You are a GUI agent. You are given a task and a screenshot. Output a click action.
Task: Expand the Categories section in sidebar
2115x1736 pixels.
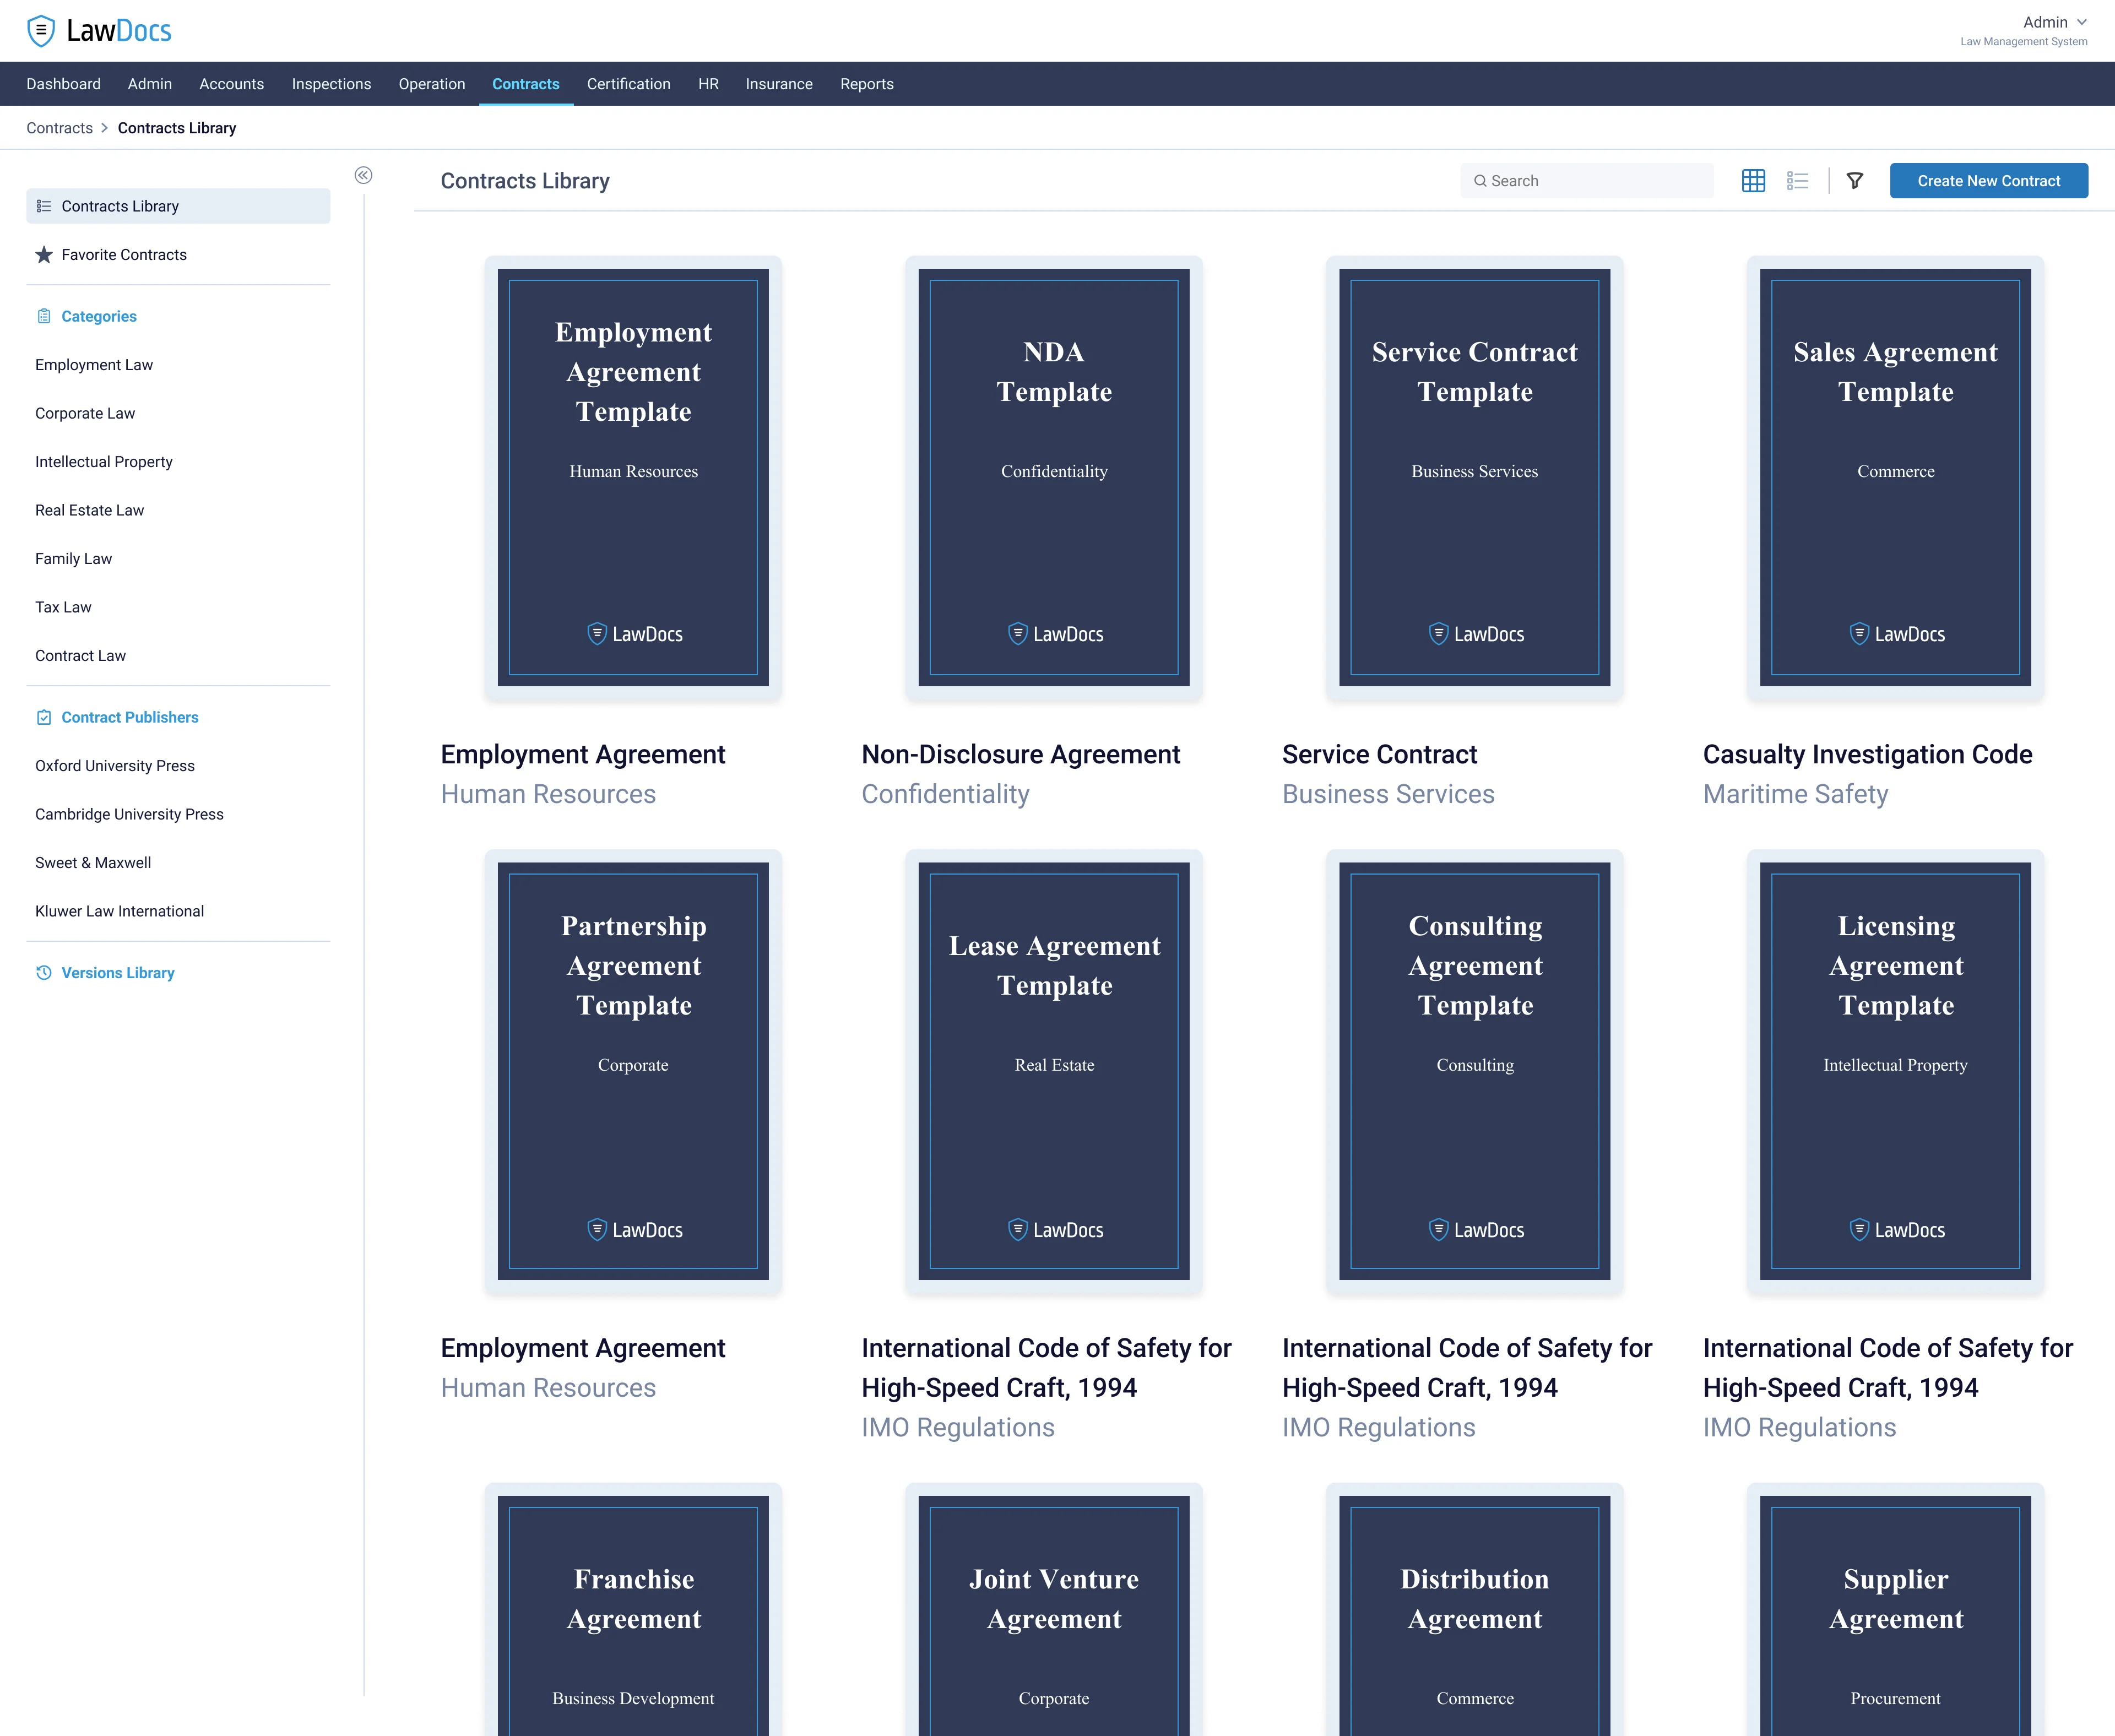[x=99, y=316]
